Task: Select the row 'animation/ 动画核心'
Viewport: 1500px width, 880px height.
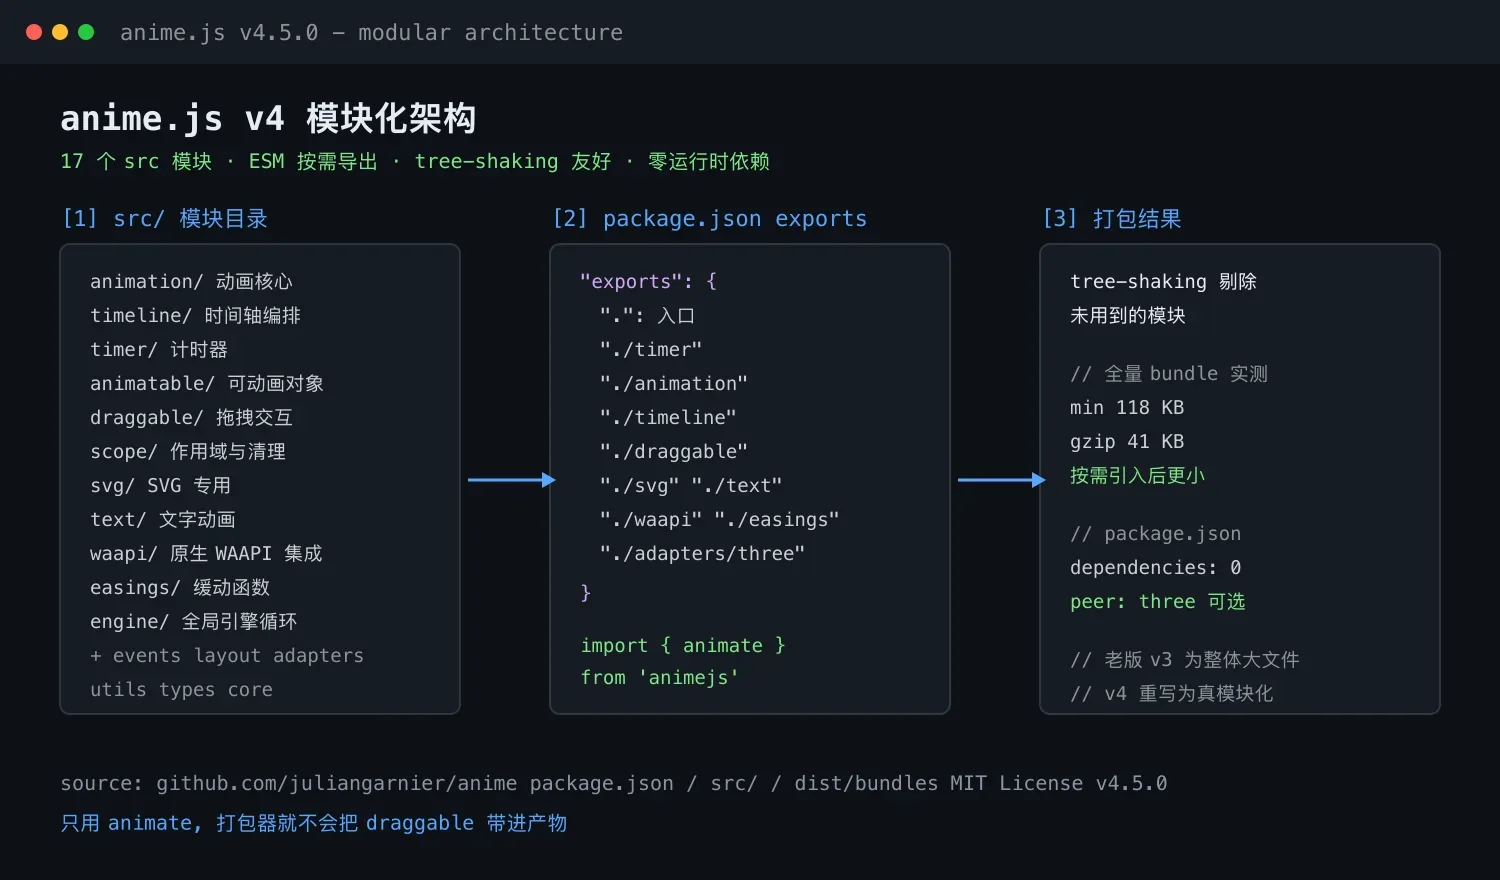Action: point(191,281)
